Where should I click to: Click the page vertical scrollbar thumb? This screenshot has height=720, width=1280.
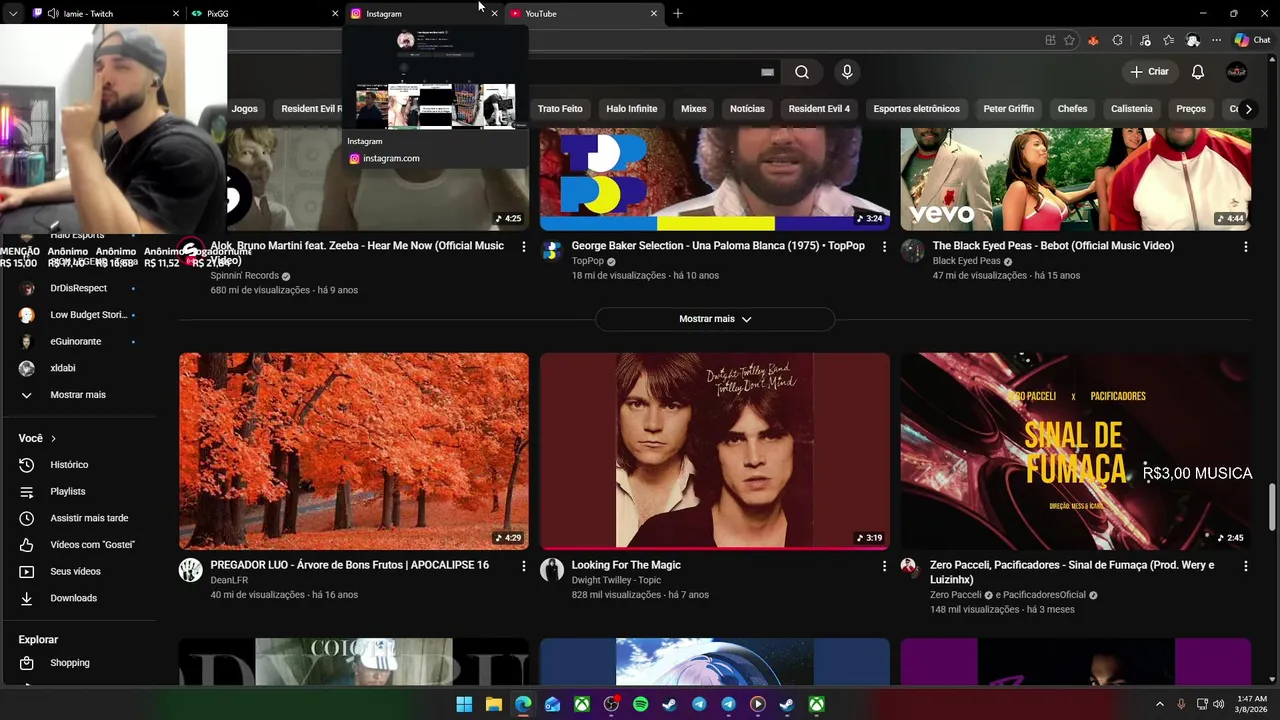coord(1272,506)
